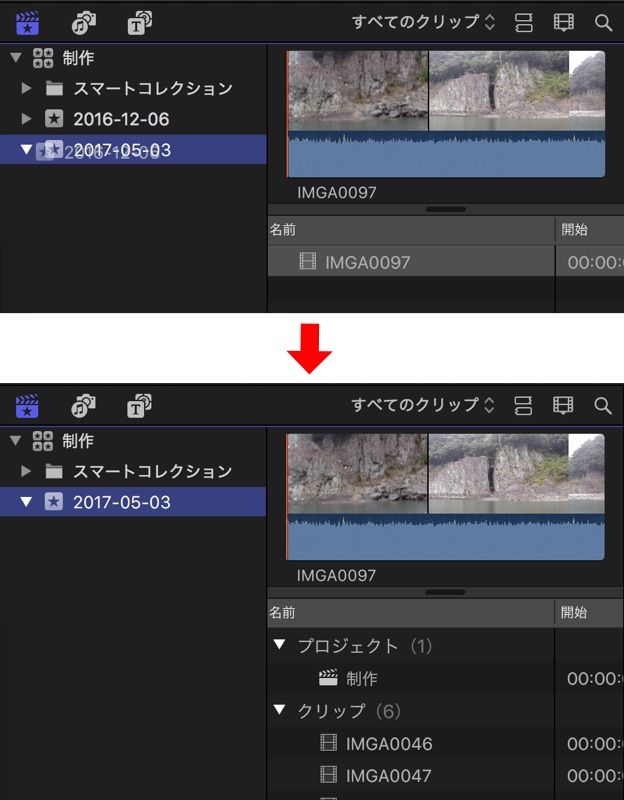Open Titles and Generators sidebar in the upper browser

point(139,22)
